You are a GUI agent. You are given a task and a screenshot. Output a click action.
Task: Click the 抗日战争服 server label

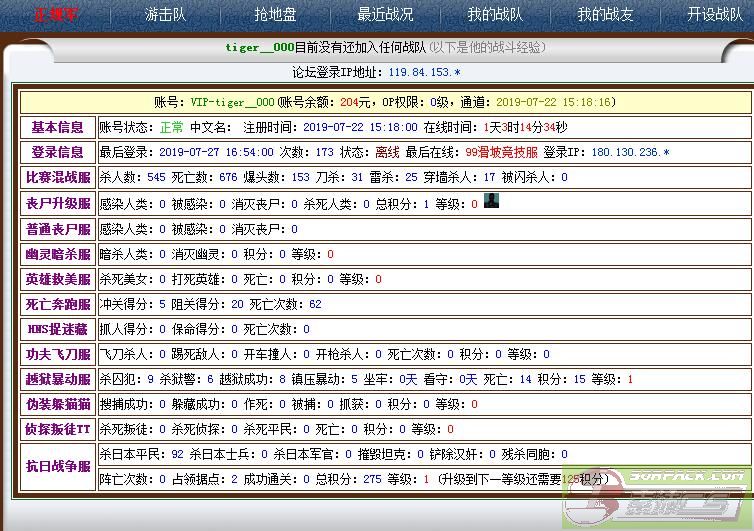tap(57, 466)
